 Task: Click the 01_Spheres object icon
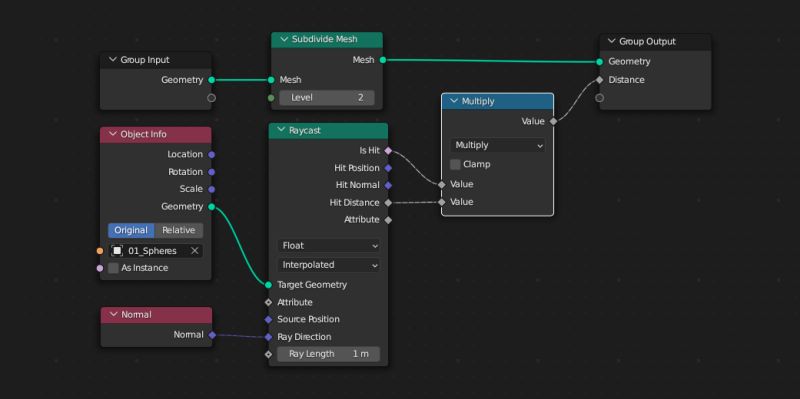(118, 251)
